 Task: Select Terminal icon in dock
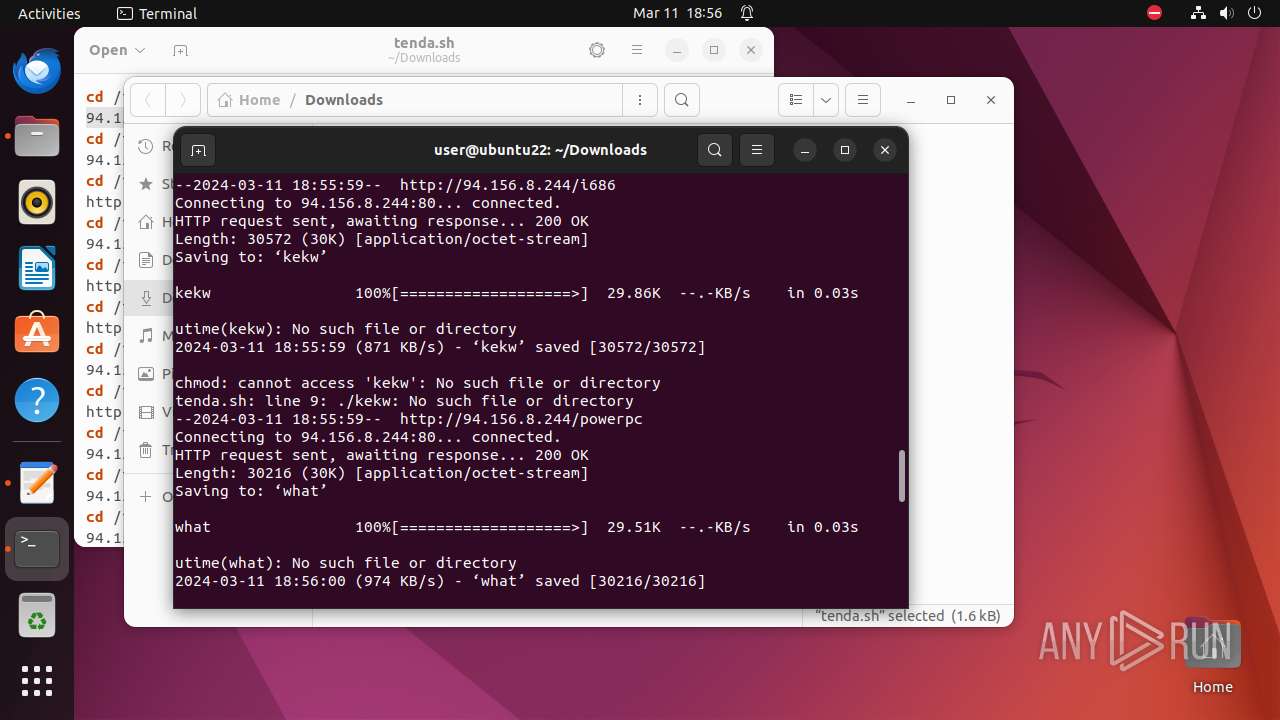click(x=37, y=549)
